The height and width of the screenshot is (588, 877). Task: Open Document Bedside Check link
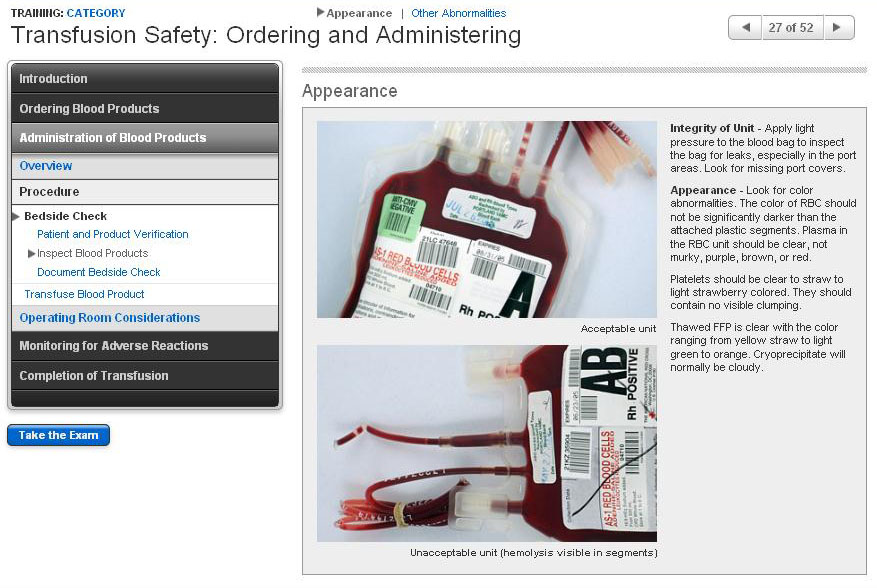(x=98, y=272)
